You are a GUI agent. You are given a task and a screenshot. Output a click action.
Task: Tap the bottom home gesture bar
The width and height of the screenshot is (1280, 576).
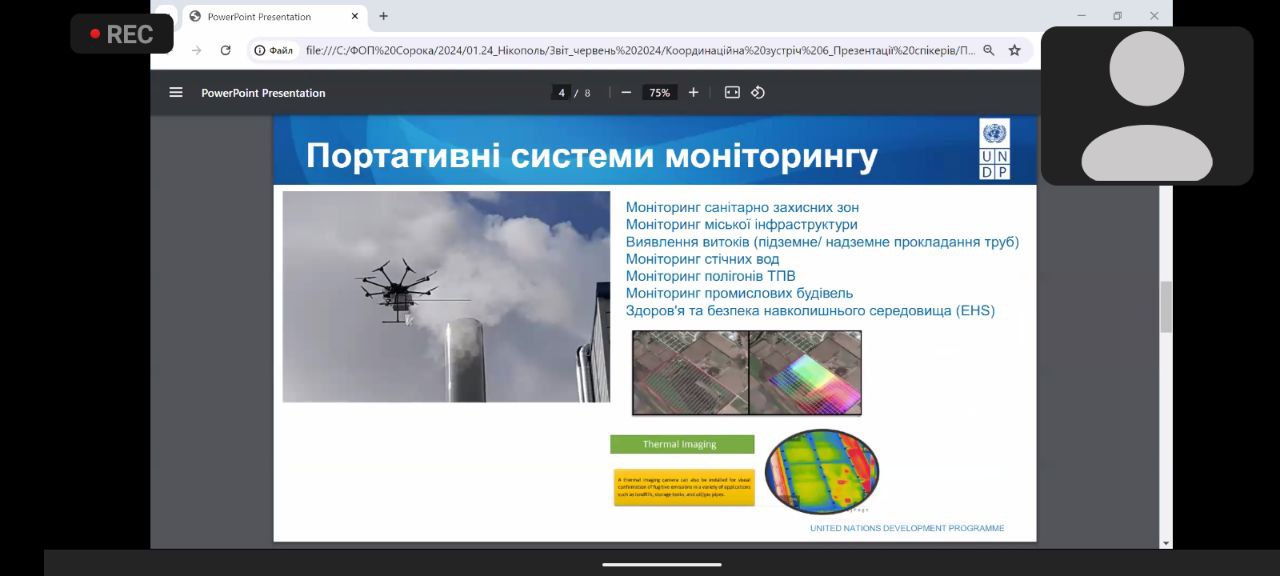click(x=661, y=564)
